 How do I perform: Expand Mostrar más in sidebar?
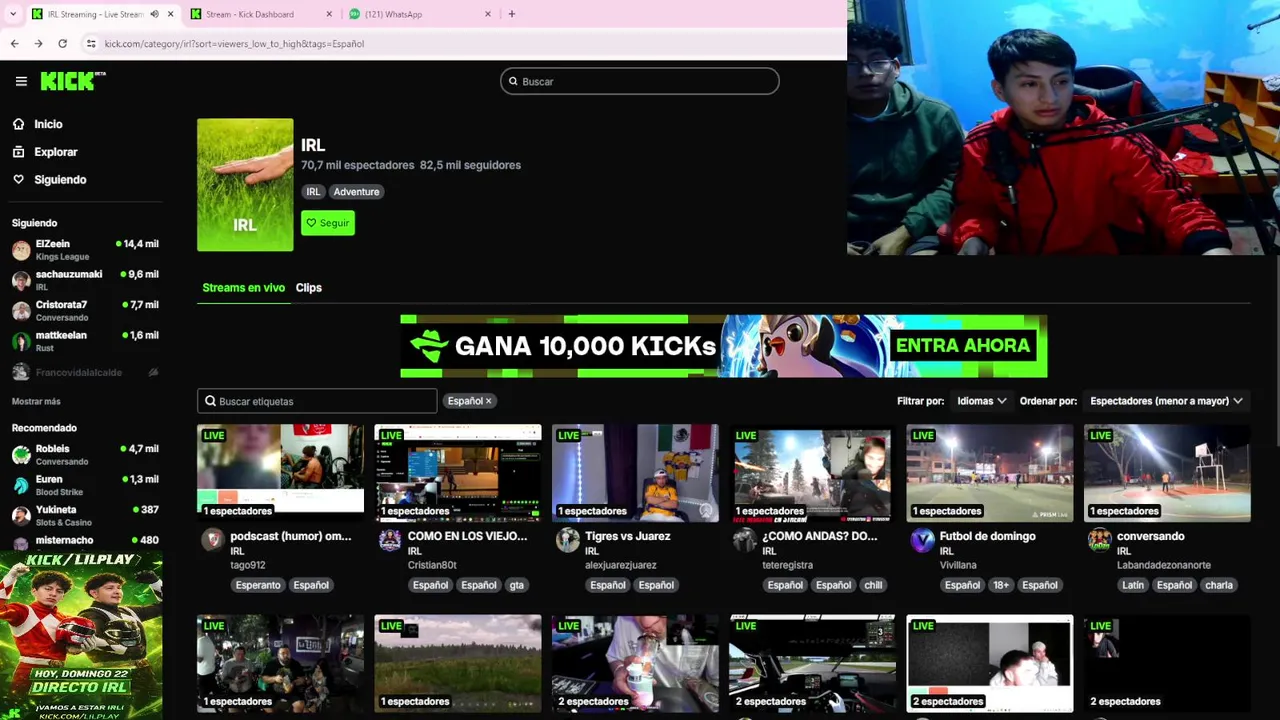click(x=36, y=401)
